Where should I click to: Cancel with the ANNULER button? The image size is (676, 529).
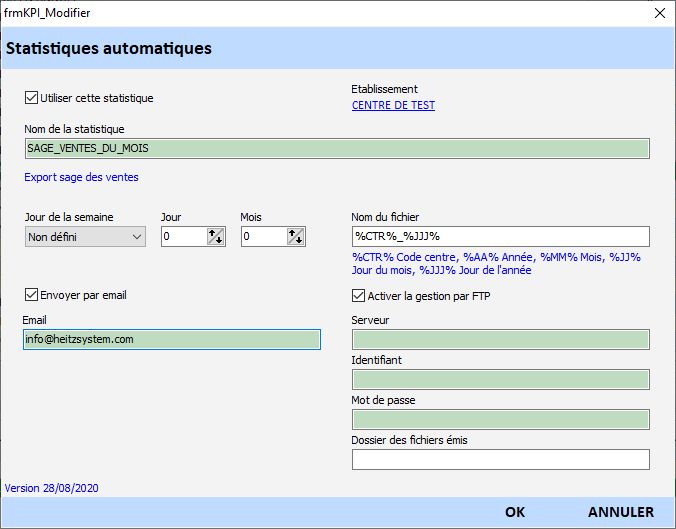click(621, 512)
